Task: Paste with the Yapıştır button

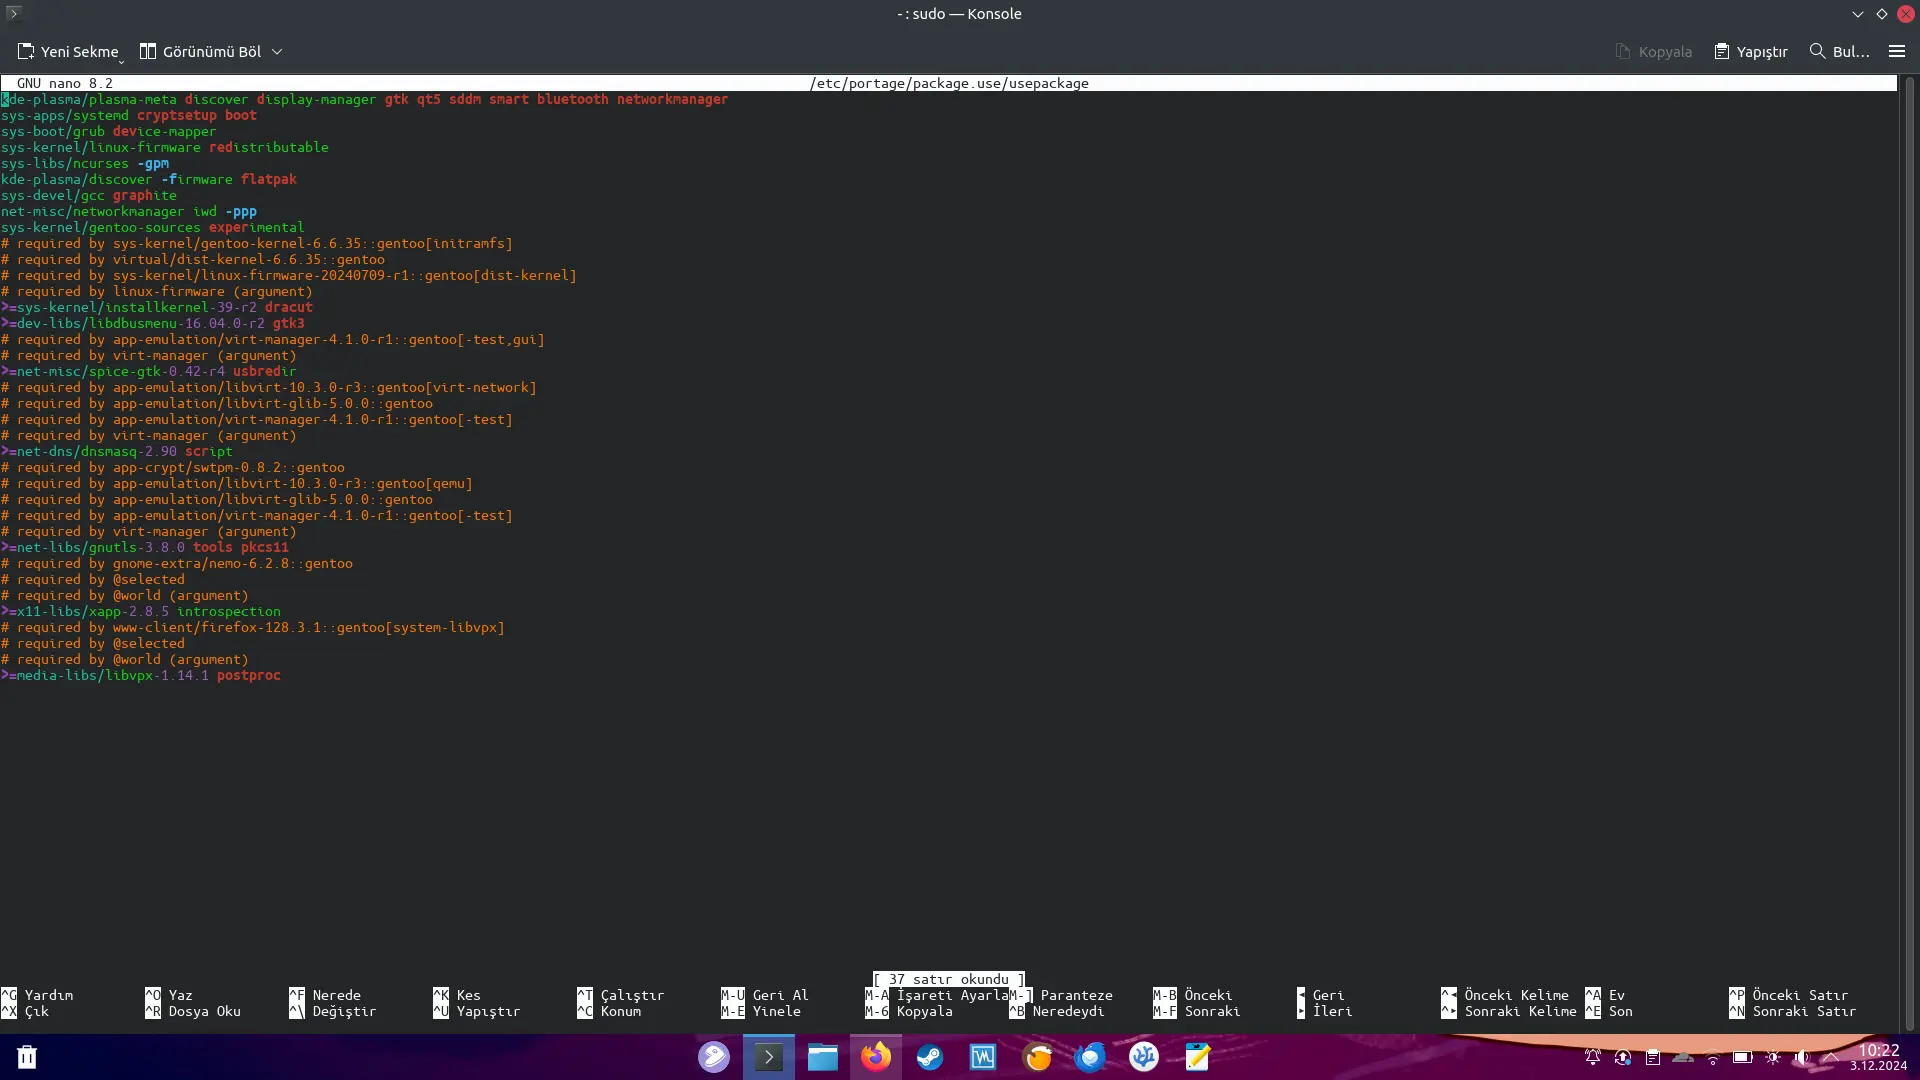Action: click(1750, 51)
